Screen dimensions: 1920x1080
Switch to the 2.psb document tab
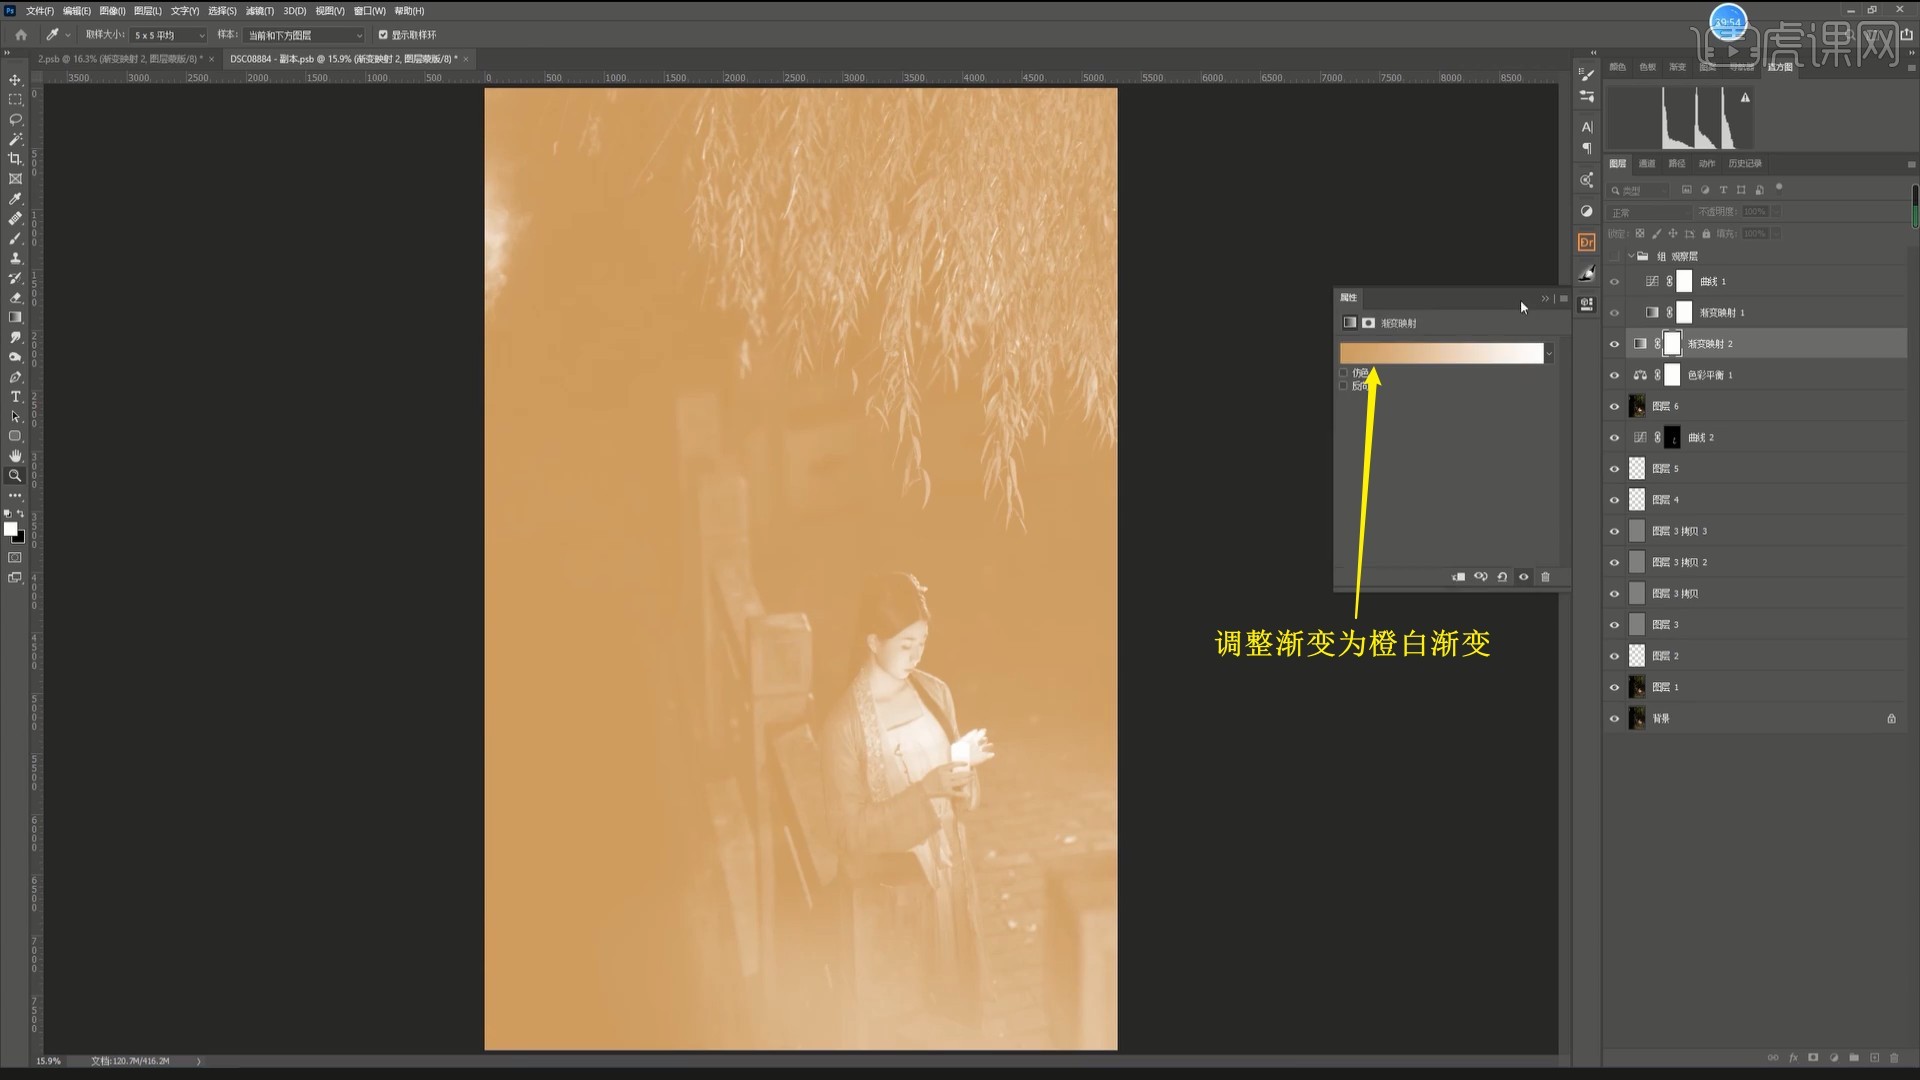118,59
